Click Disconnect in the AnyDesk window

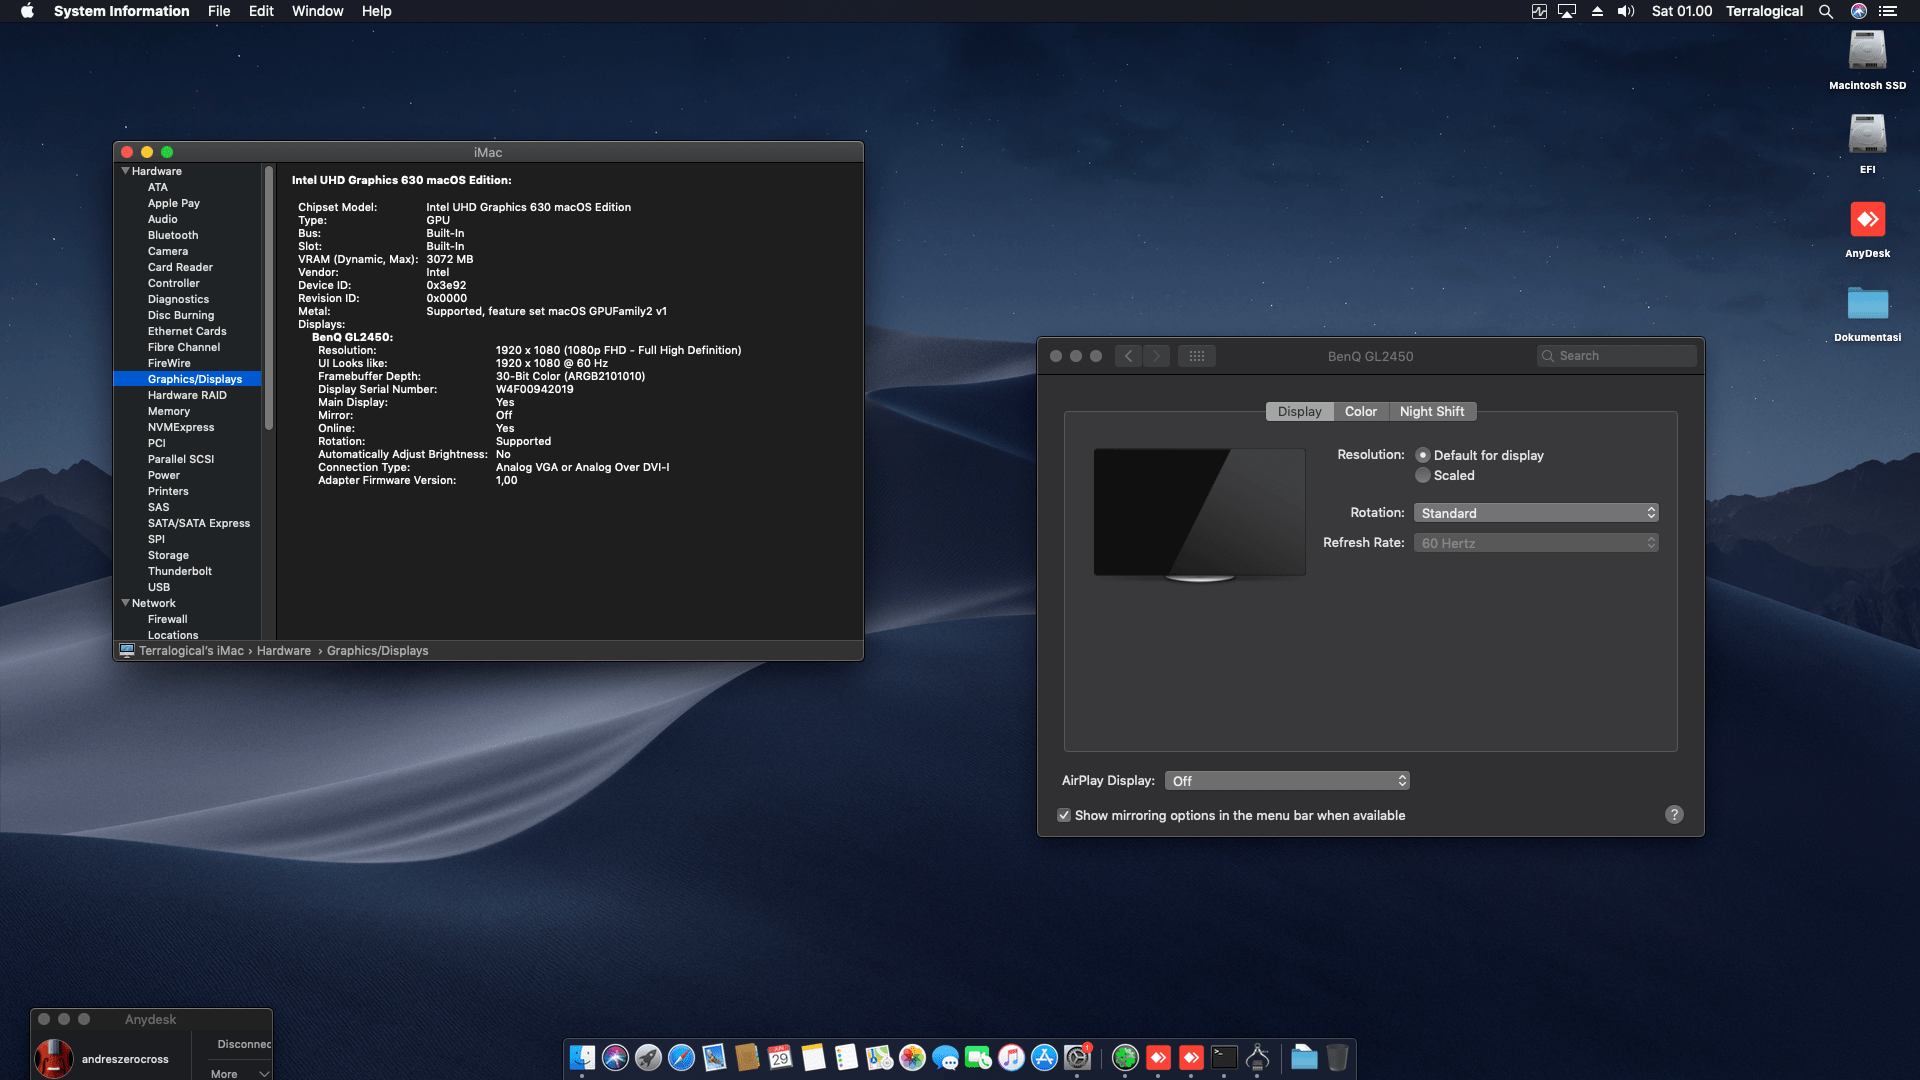click(x=241, y=1043)
